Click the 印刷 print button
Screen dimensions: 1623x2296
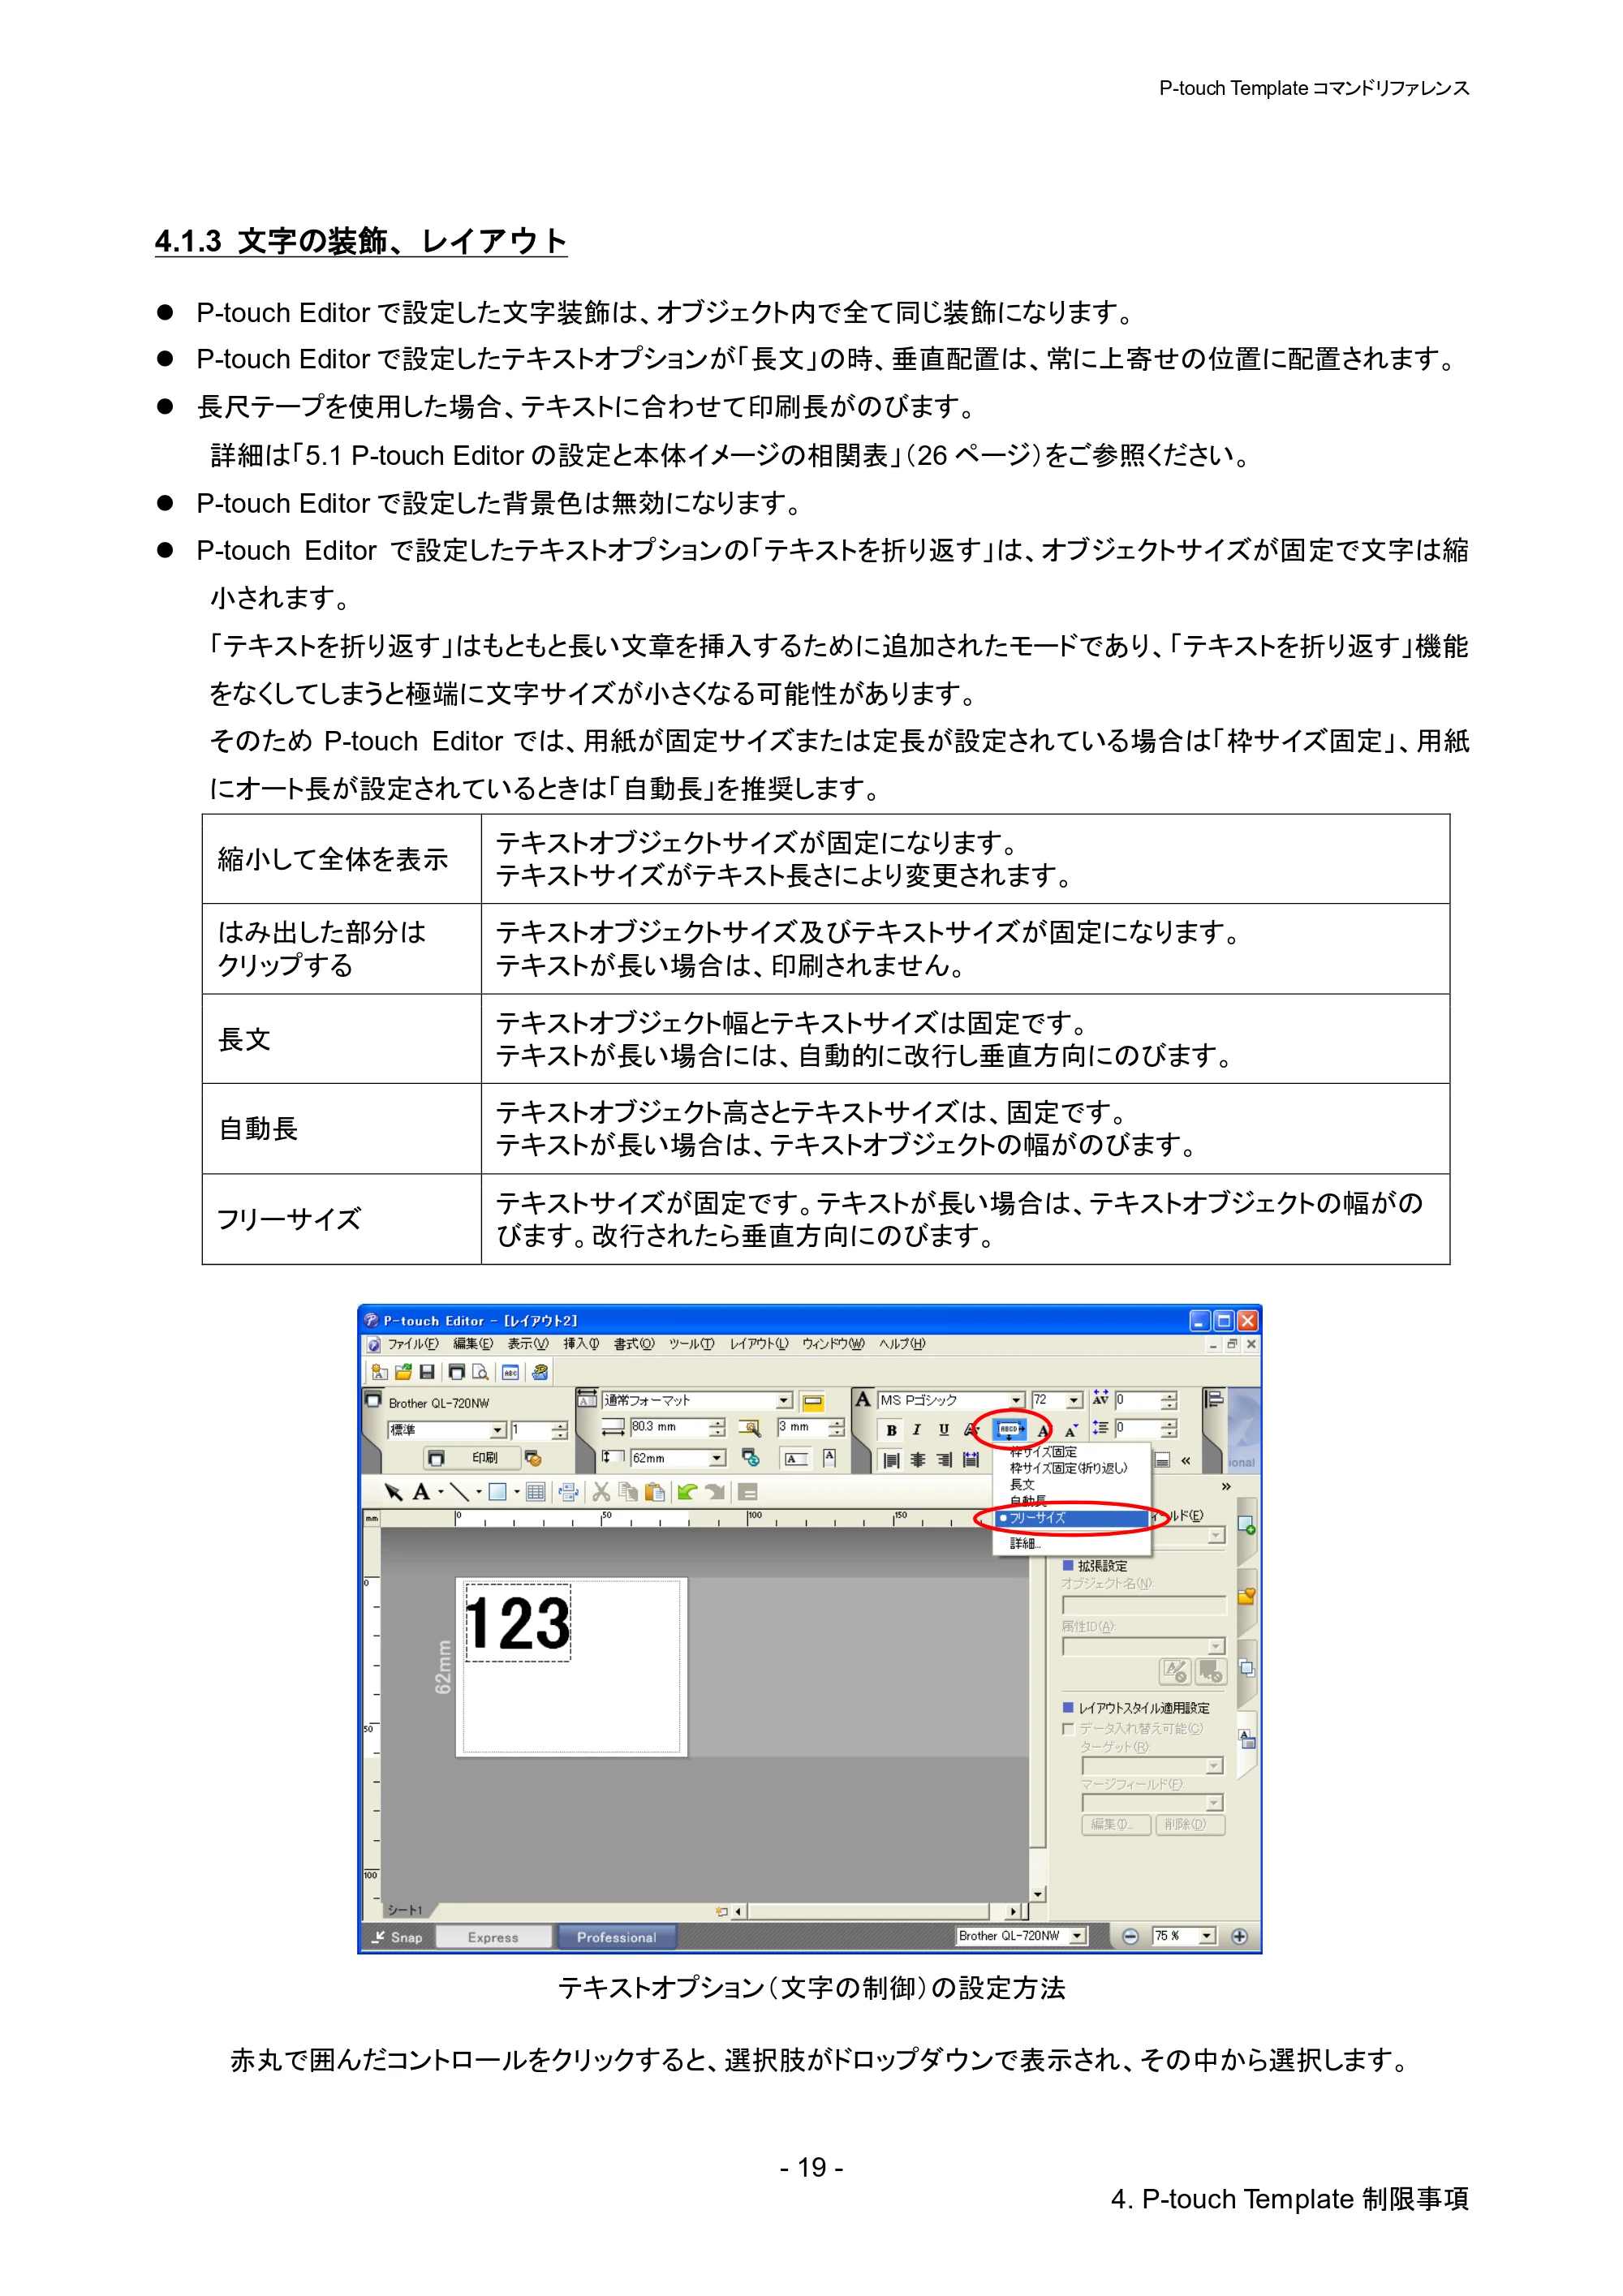tap(472, 1458)
